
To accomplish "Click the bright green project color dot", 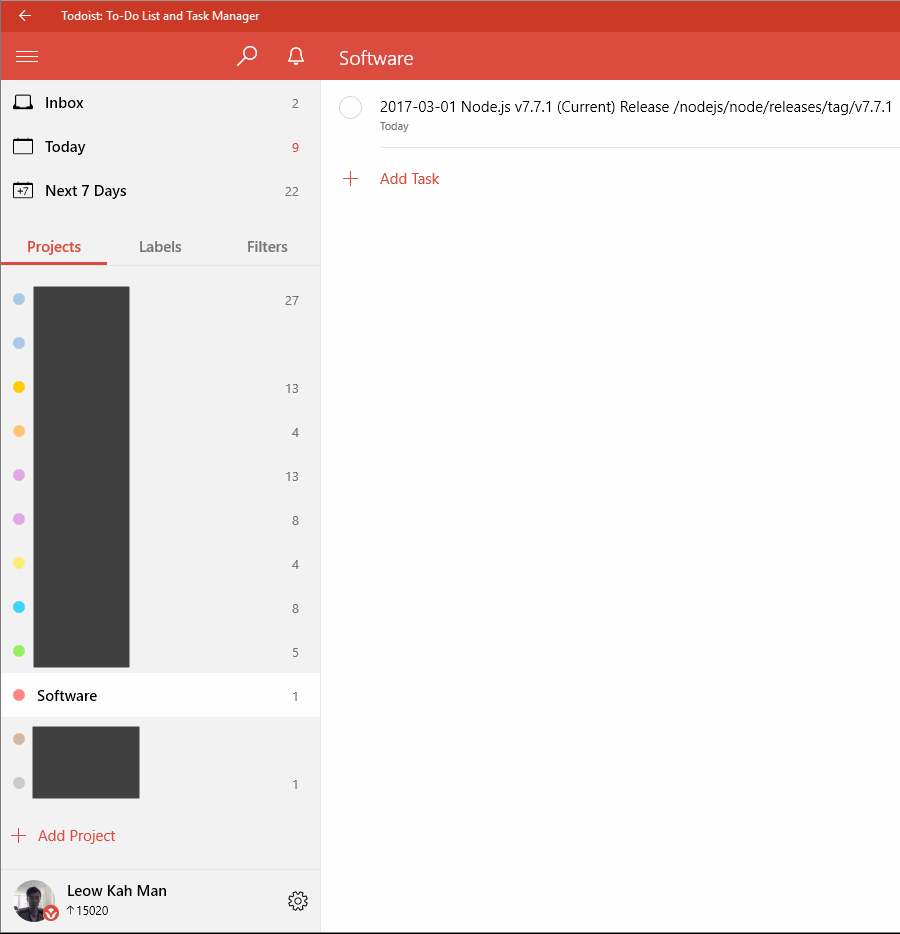I will 19,651.
